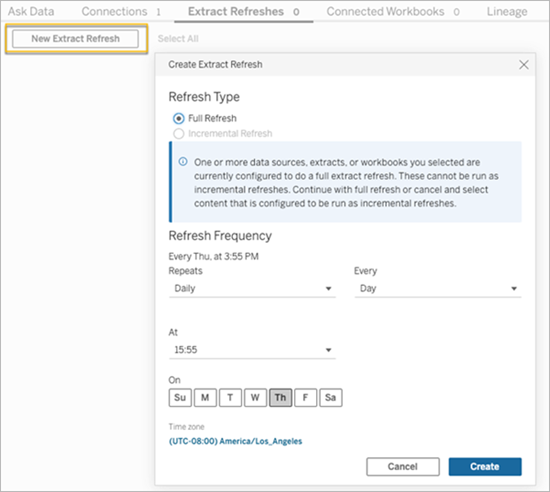Image resolution: width=550 pixels, height=492 pixels.
Task: Close the Create Extract Refresh dialog
Action: click(x=523, y=65)
